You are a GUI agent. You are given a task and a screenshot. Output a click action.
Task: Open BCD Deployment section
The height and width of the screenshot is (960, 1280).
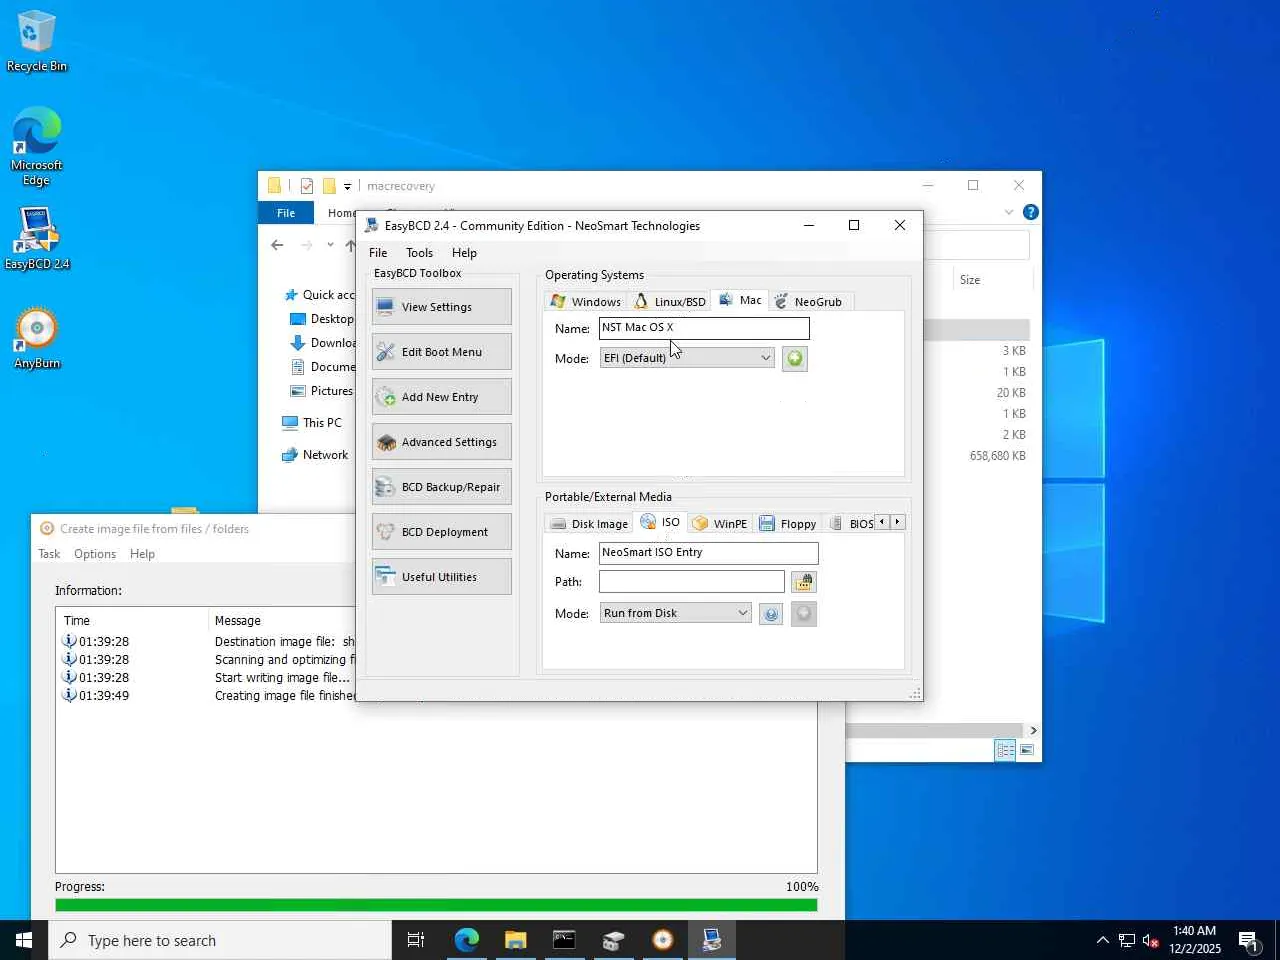[x=441, y=532]
